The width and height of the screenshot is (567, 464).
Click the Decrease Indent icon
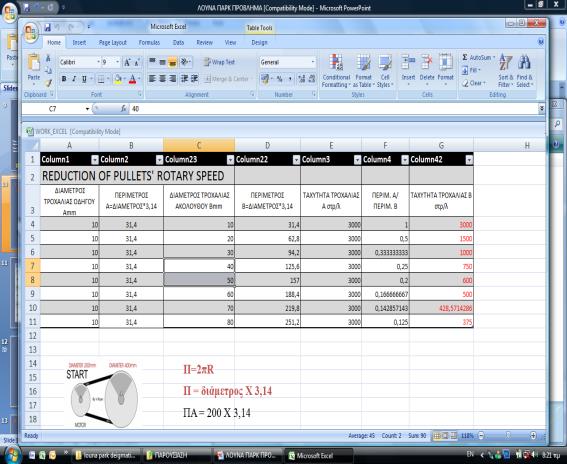tap(184, 78)
